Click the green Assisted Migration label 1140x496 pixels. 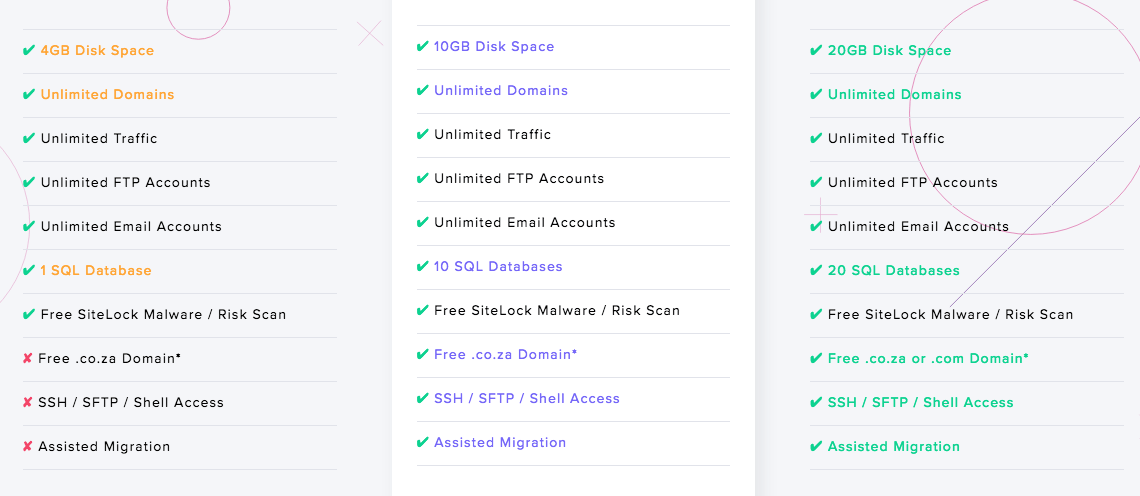click(x=894, y=447)
